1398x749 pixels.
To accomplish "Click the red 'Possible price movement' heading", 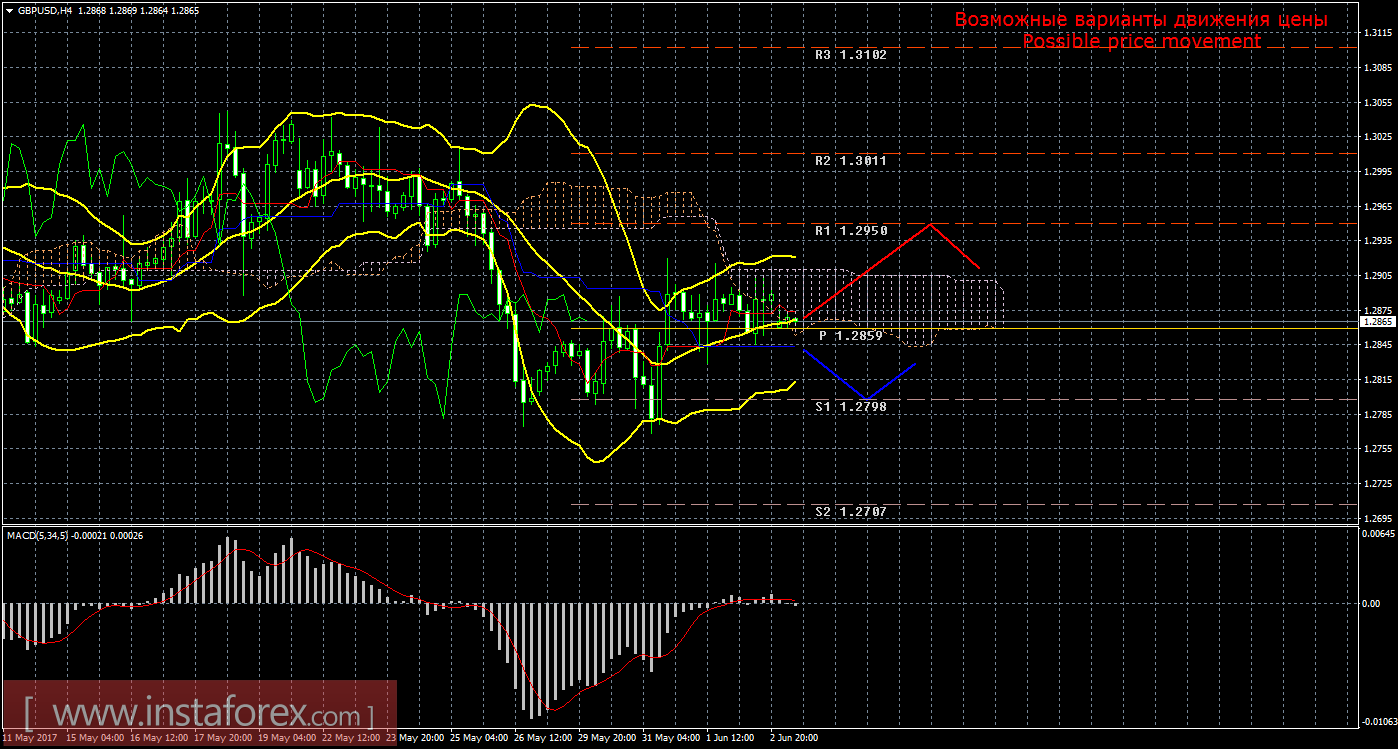I will (1141, 41).
